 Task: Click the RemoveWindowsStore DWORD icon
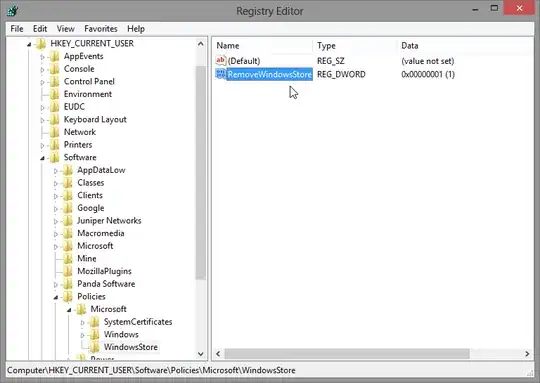pyautogui.click(x=220, y=74)
